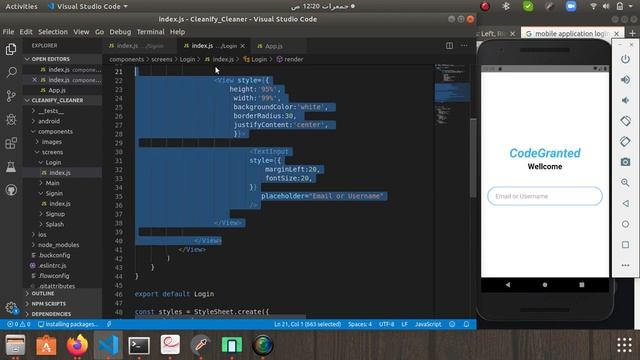Collapse the components folder
This screenshot has width=640, height=360.
(55, 131)
